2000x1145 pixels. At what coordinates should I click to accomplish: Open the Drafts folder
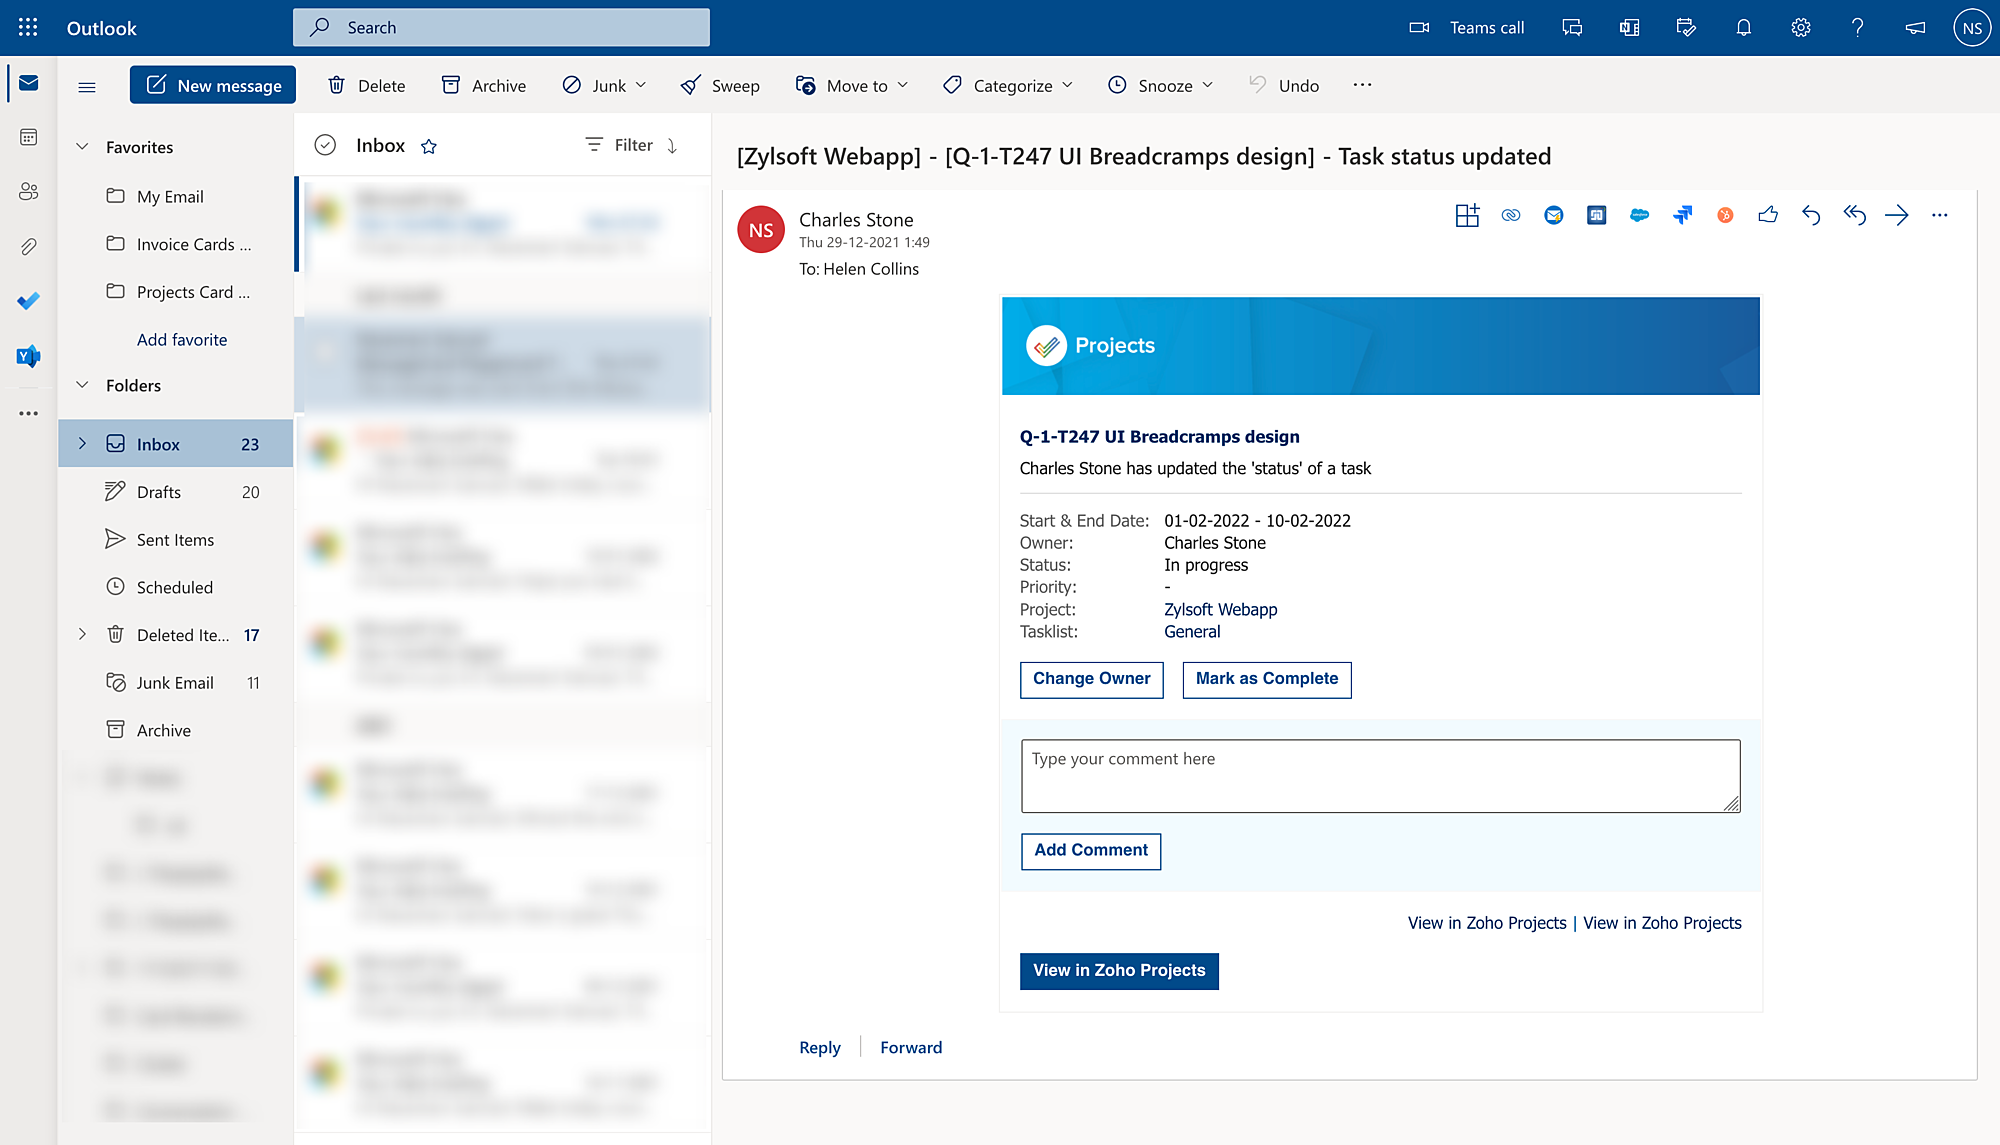pyautogui.click(x=176, y=491)
